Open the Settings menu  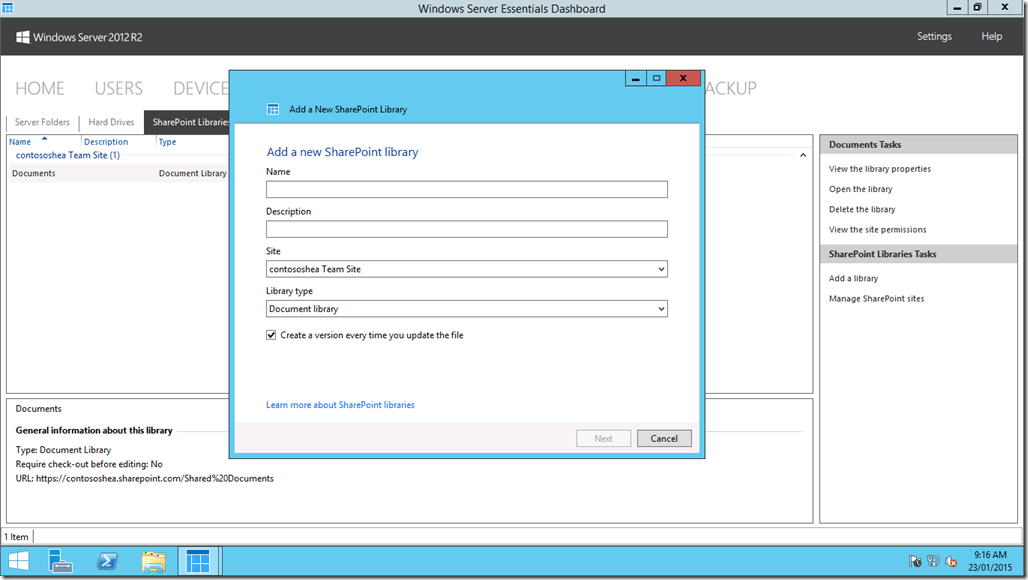pos(934,36)
